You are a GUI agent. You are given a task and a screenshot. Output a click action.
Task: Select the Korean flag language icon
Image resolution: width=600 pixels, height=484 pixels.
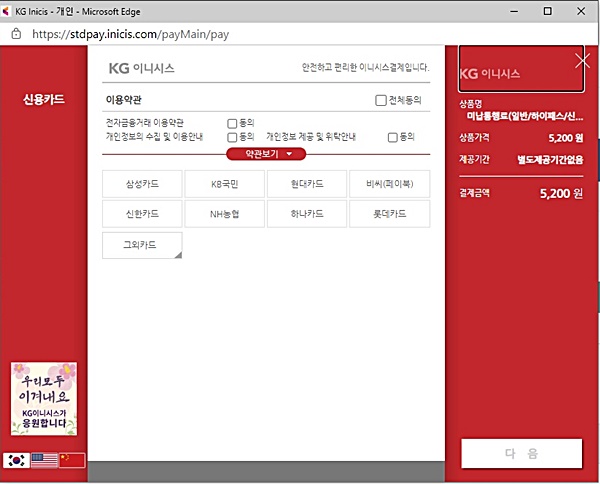click(x=16, y=460)
